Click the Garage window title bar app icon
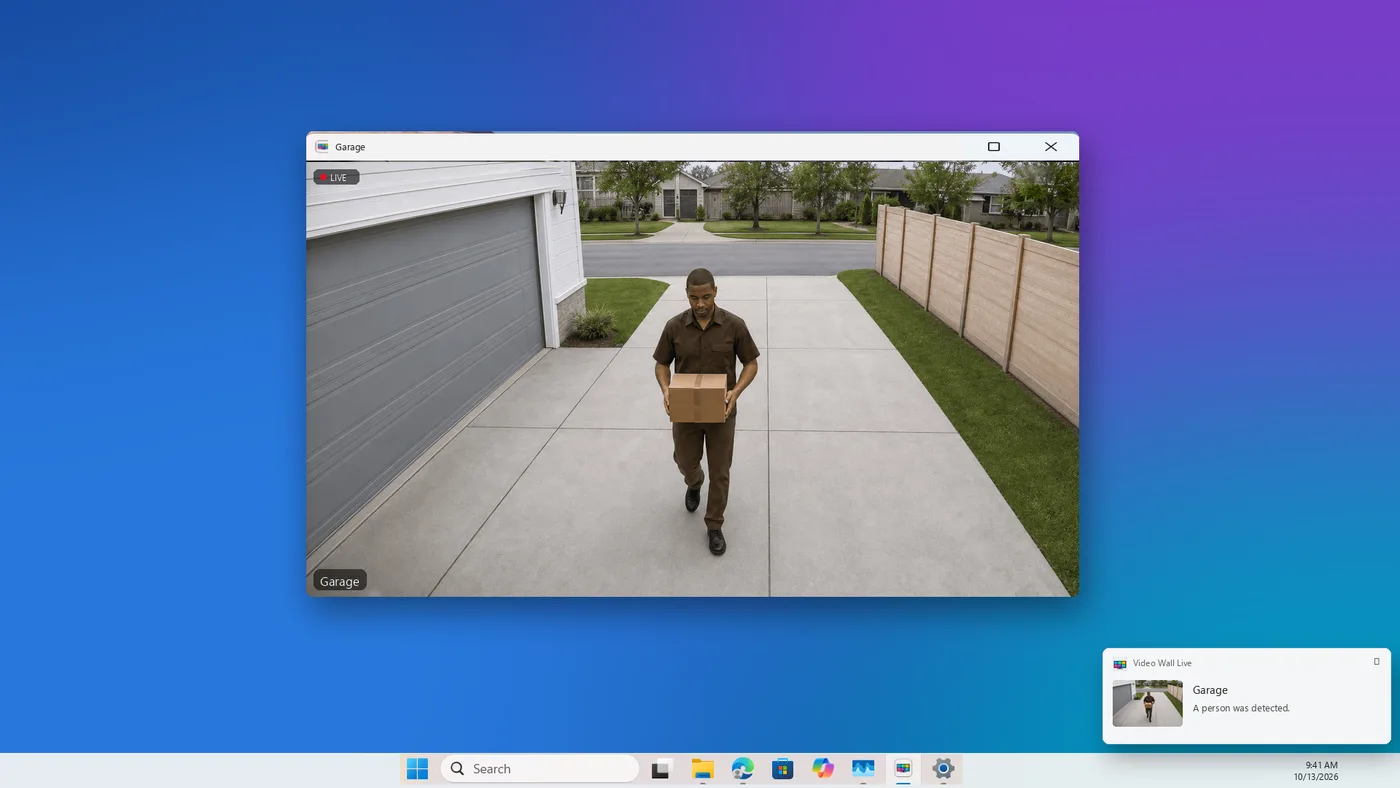1400x788 pixels. coord(322,147)
